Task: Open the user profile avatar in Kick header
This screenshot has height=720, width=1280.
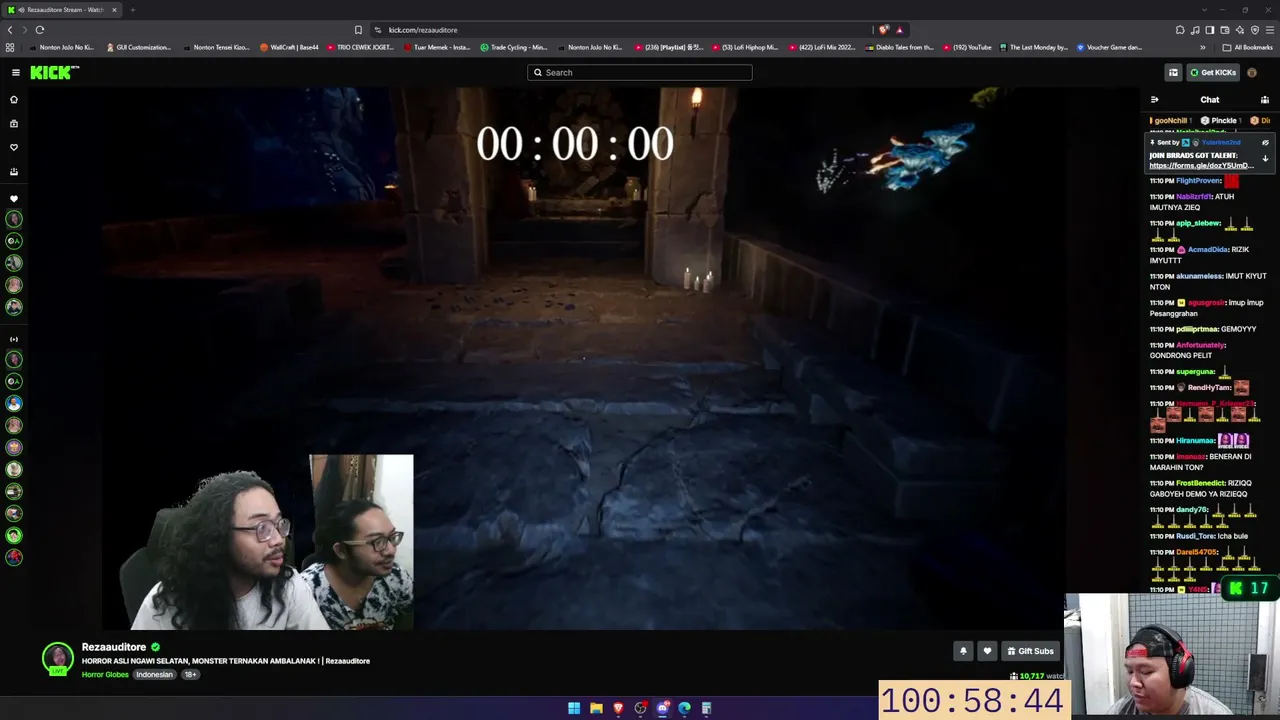Action: (x=1252, y=72)
